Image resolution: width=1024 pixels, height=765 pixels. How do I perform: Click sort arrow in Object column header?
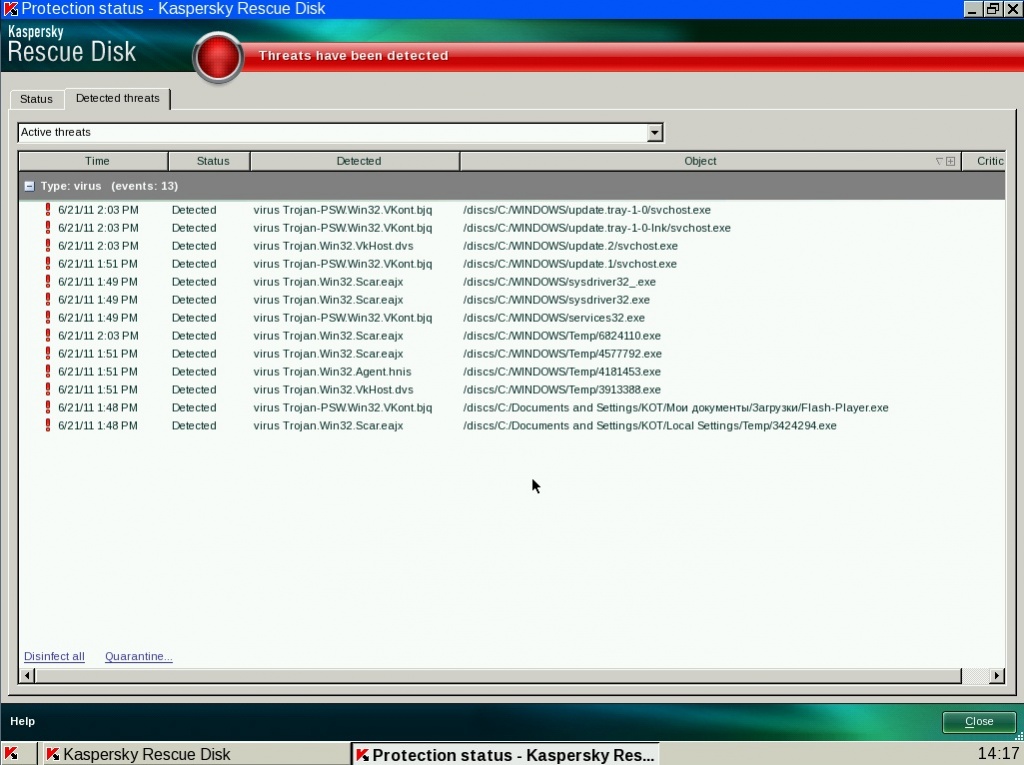(x=939, y=161)
